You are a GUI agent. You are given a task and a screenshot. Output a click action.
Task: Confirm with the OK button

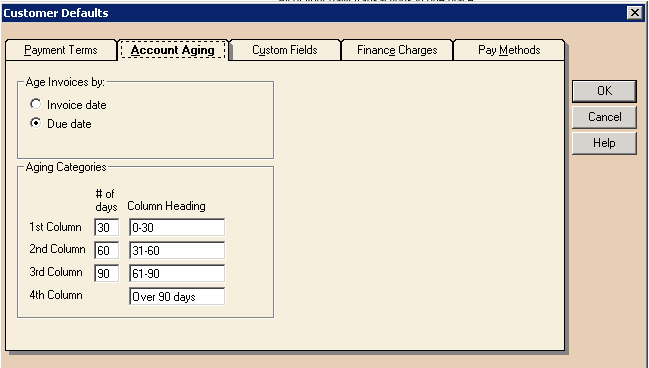604,91
